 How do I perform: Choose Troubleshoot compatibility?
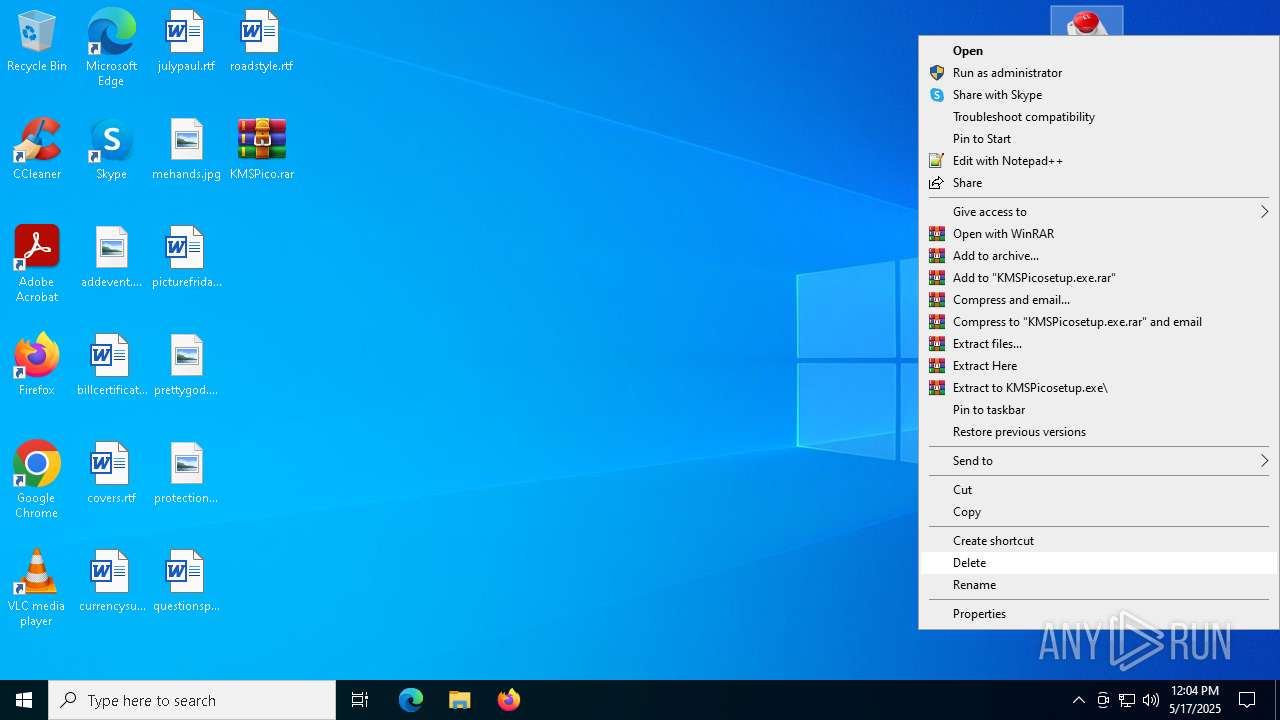[x=1099, y=117]
